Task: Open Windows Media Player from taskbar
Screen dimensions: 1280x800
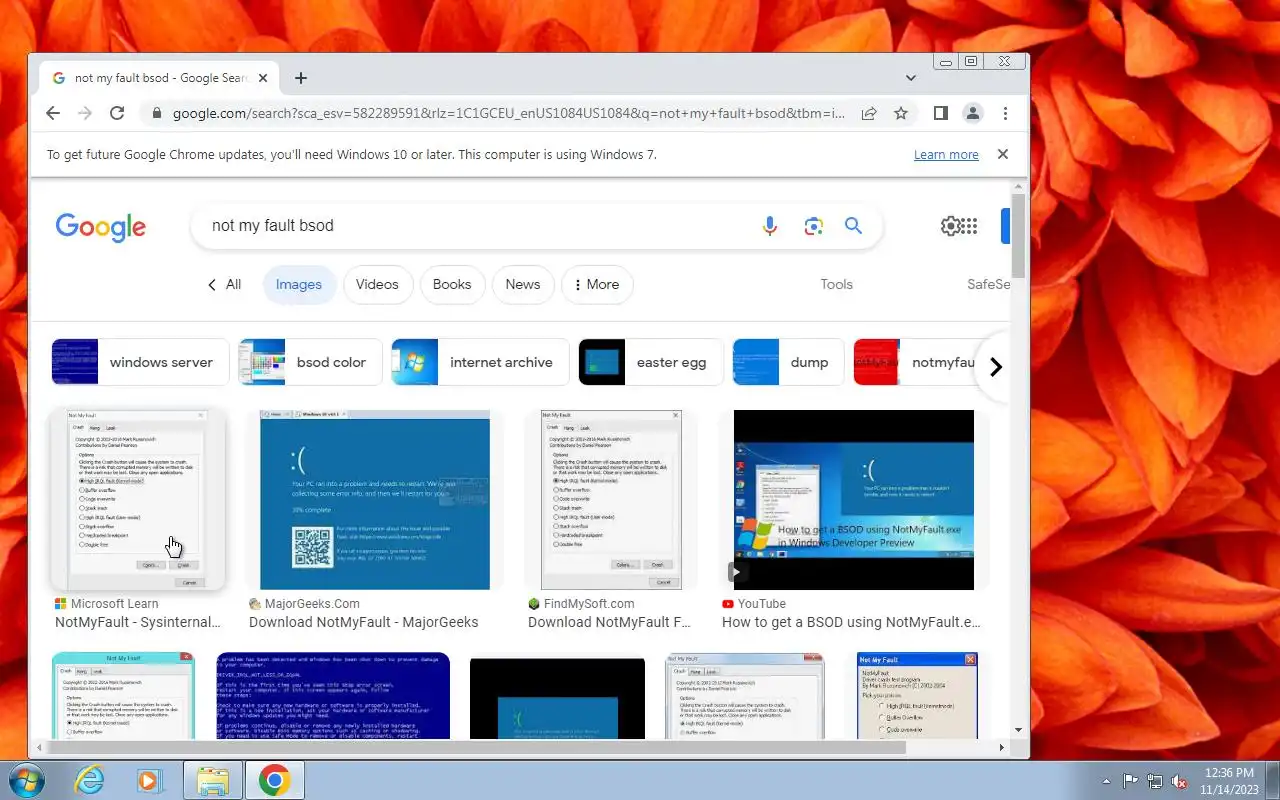Action: coord(151,780)
